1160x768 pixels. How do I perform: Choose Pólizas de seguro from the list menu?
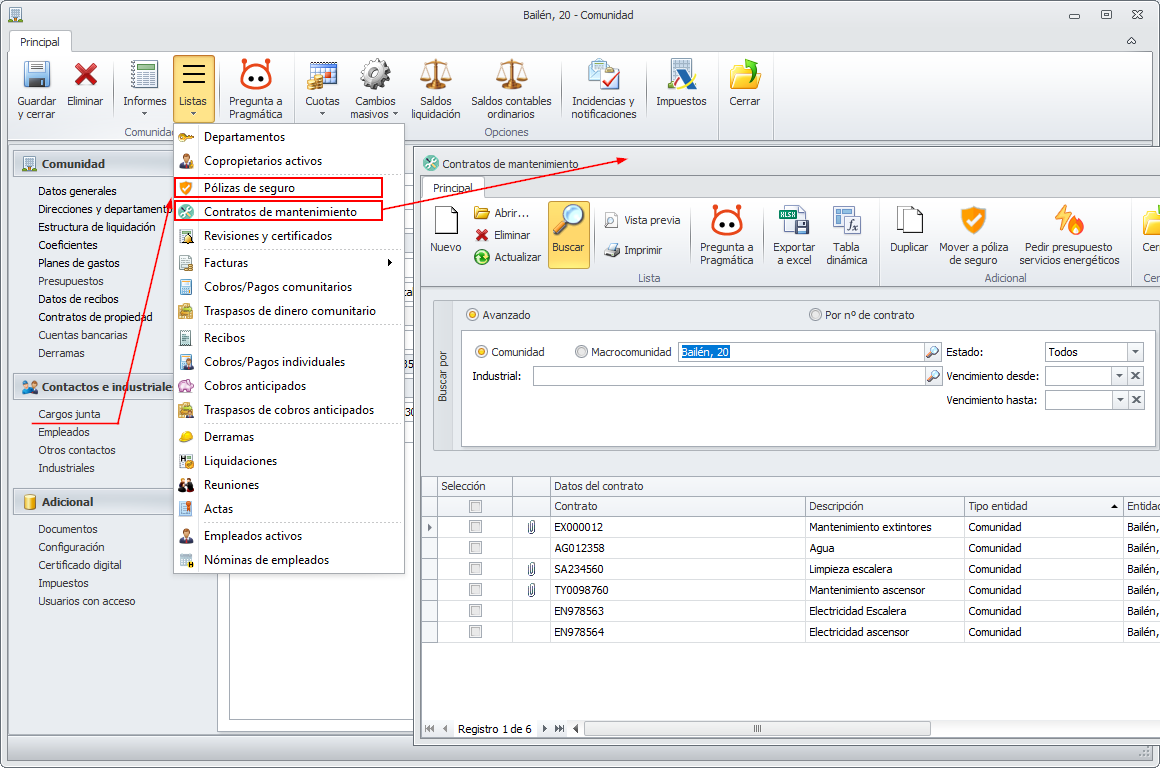point(249,187)
